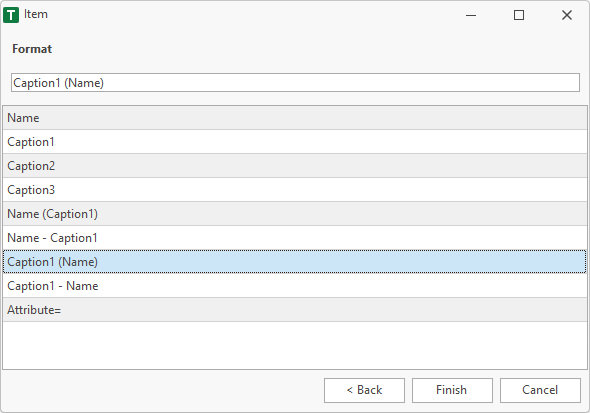Choose the 'Name - Caption1' format
Screen dimensions: 590x413
coord(295,238)
